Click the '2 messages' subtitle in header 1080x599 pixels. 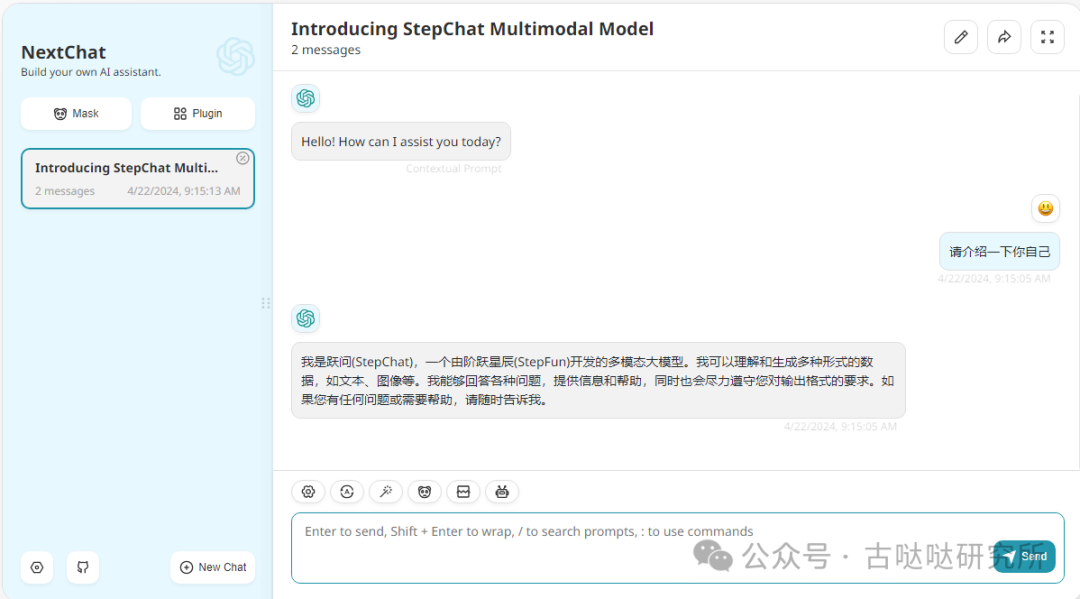coord(326,50)
